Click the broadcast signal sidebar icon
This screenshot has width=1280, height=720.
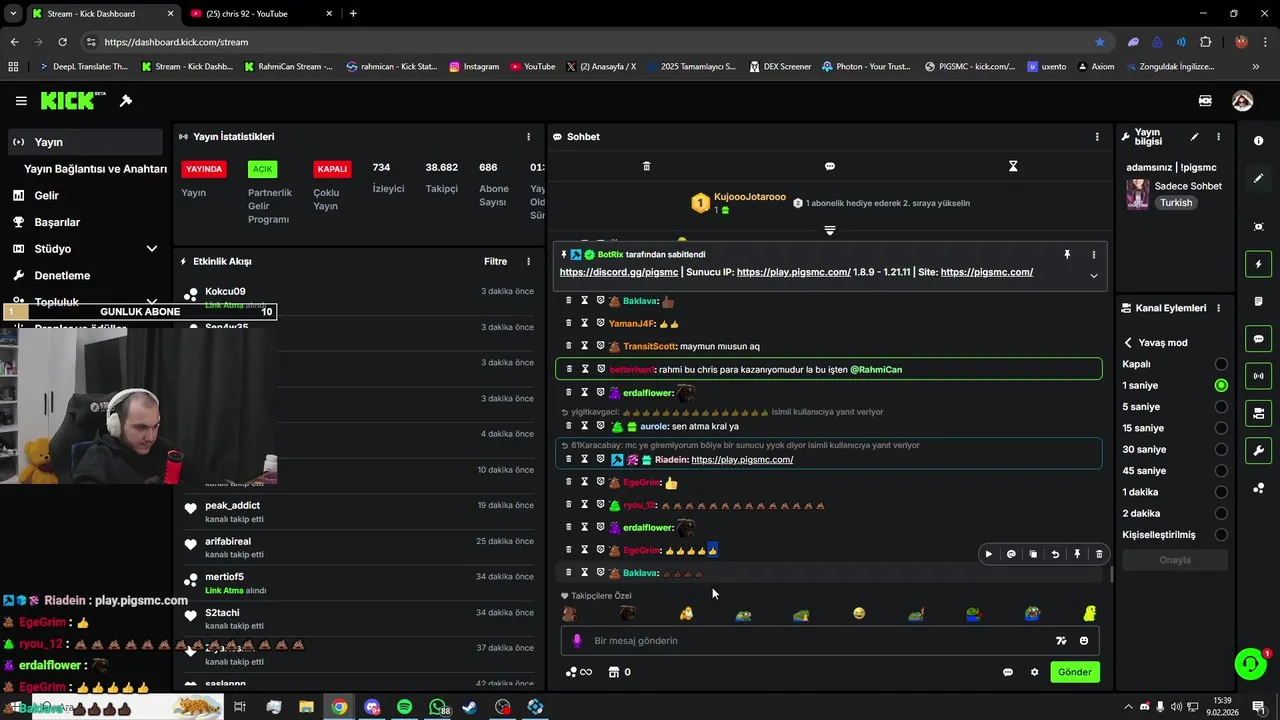(x=1258, y=376)
